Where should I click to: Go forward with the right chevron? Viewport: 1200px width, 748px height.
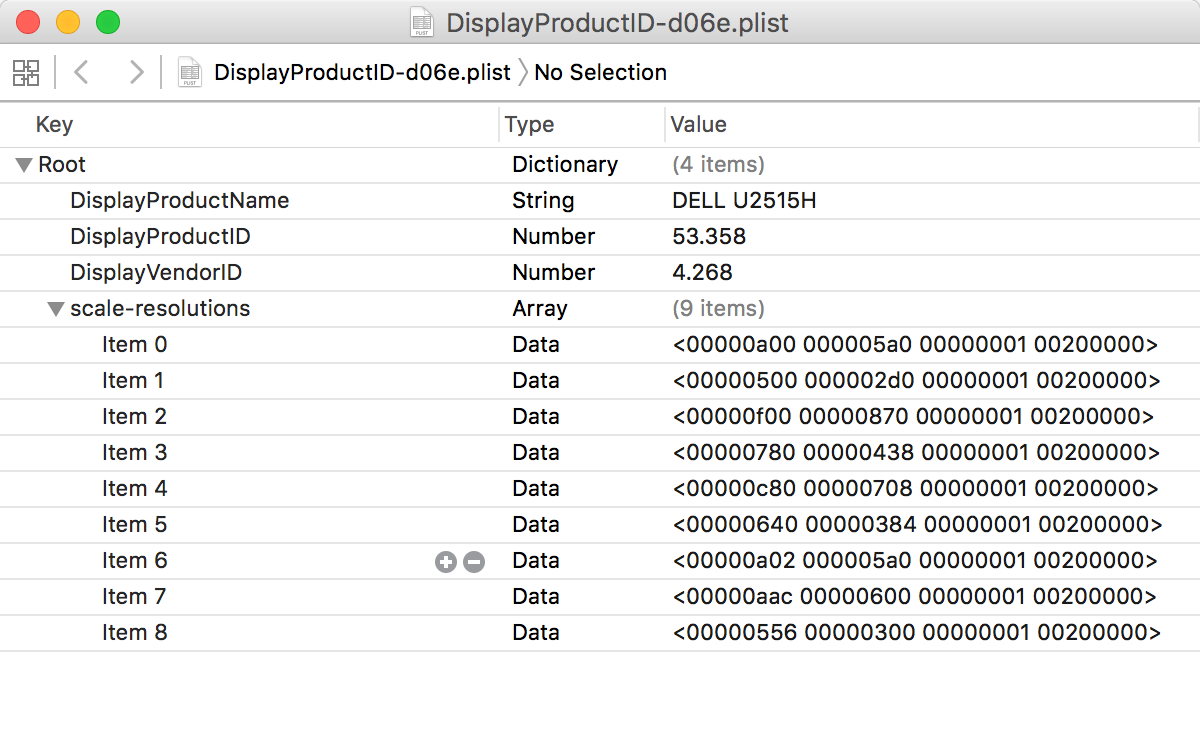tap(136, 72)
